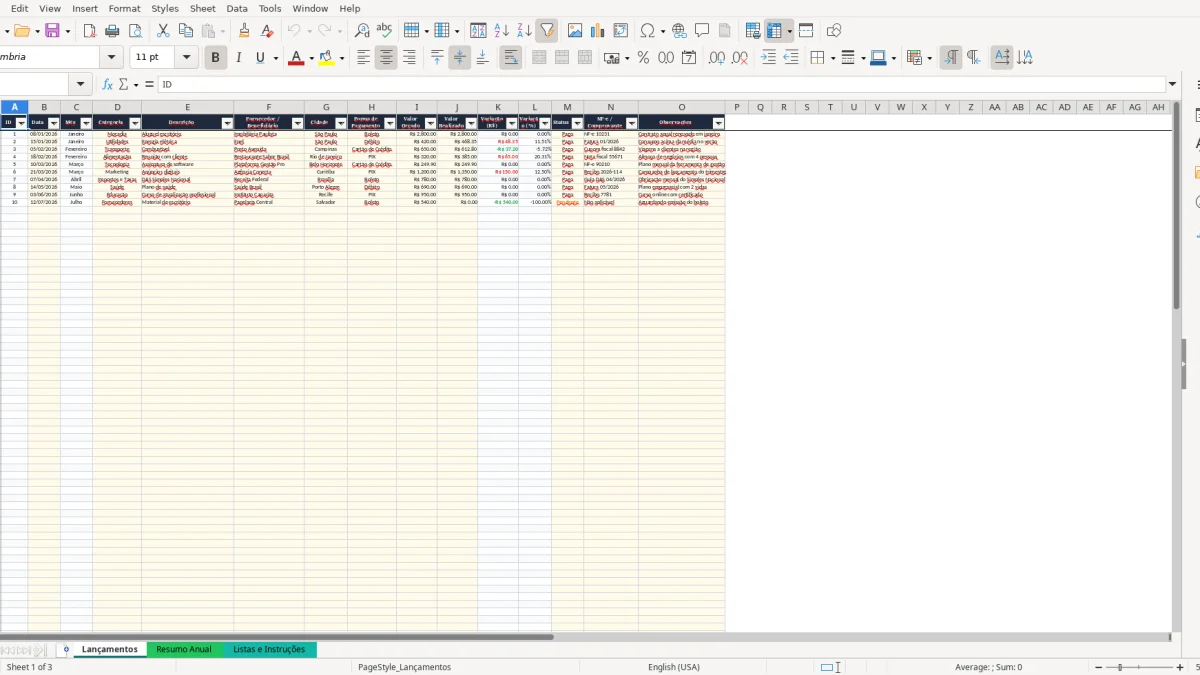
Task: Click the English (USA) language status
Action: pos(674,667)
